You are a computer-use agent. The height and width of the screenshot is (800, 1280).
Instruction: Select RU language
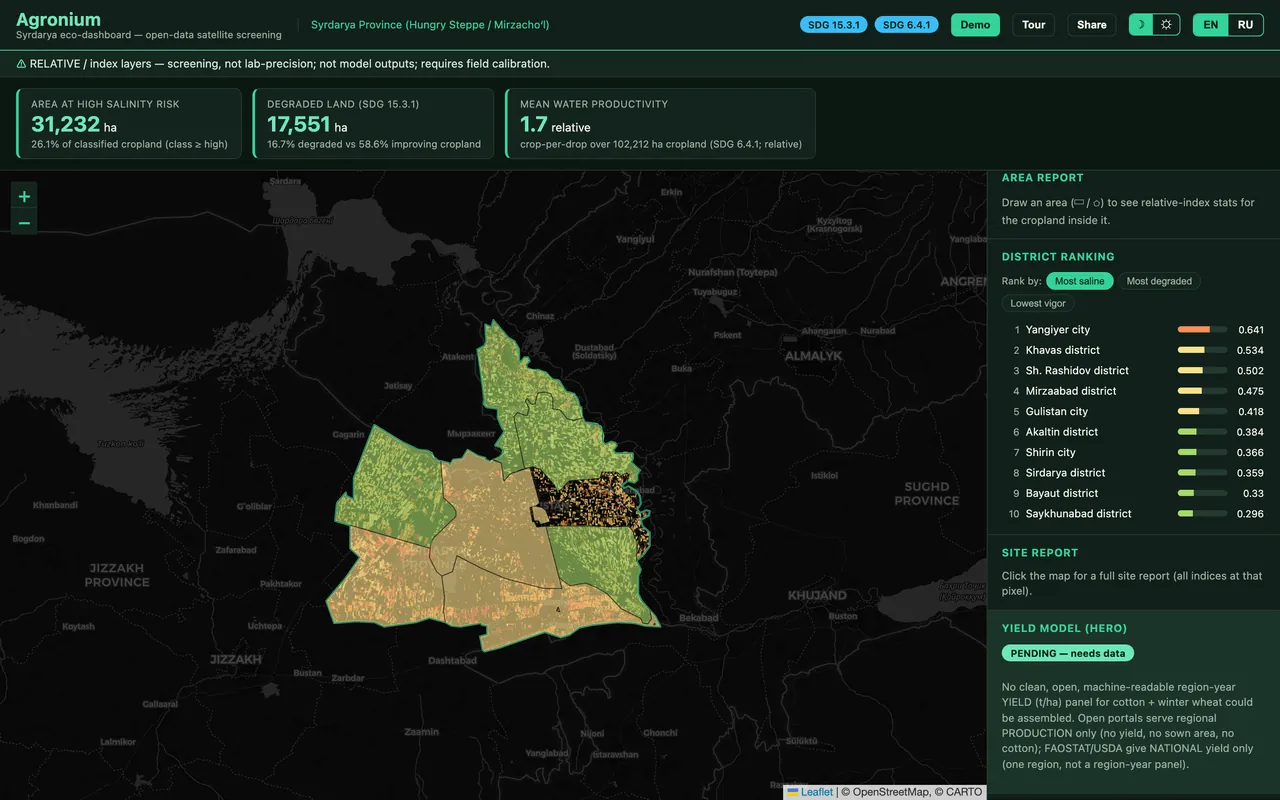pyautogui.click(x=1245, y=25)
